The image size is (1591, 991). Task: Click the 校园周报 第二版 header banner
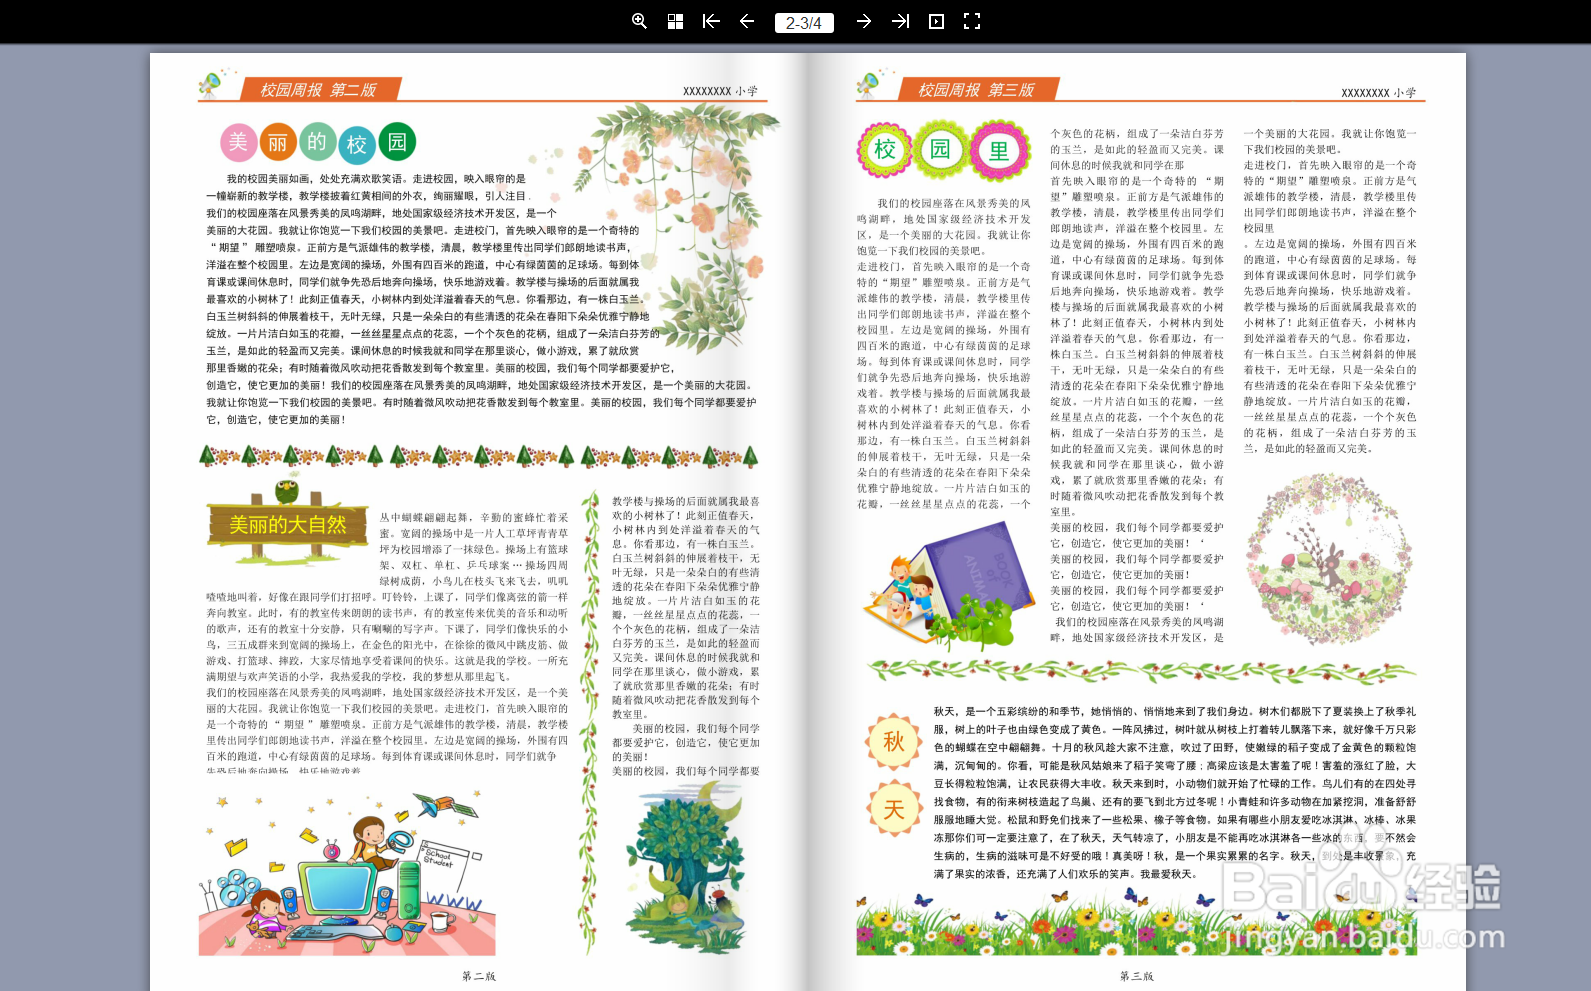tap(319, 89)
